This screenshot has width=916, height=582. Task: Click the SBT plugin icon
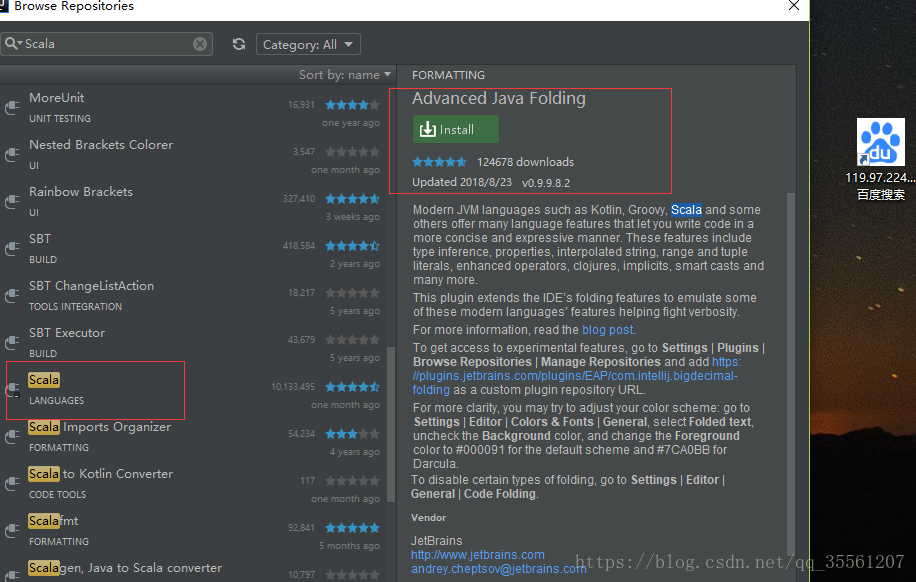(x=12, y=249)
